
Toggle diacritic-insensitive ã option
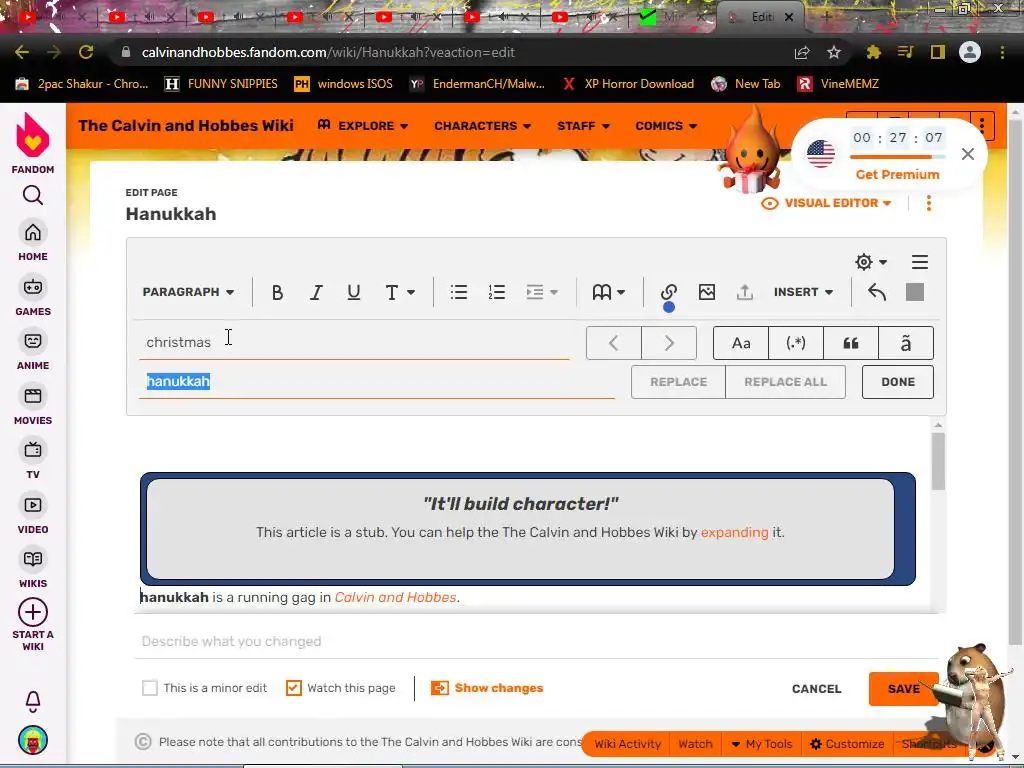tap(906, 343)
